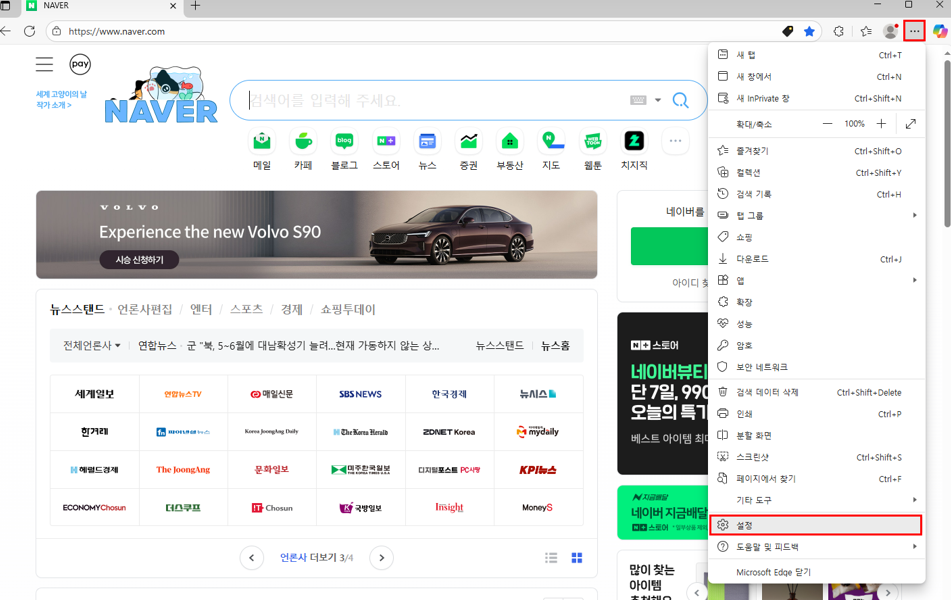This screenshot has height=600, width=951.
Task: Open 뉴스홈 link
Action: pos(556,345)
